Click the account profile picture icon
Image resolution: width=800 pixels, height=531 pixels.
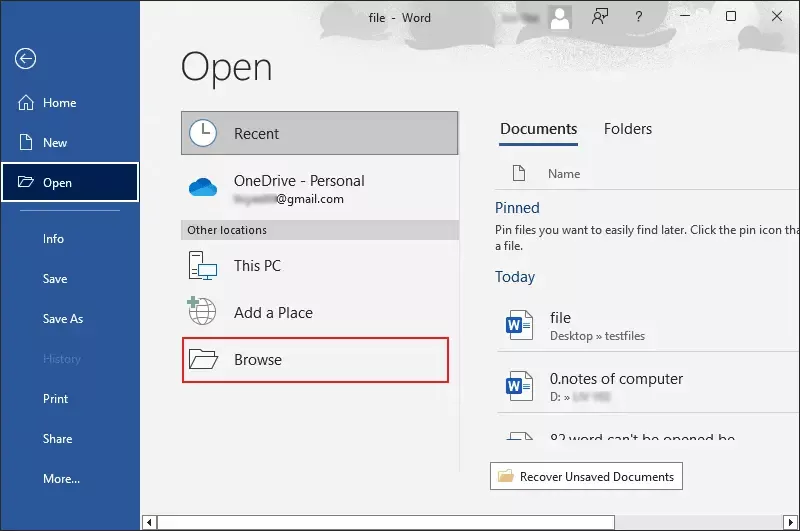(560, 18)
